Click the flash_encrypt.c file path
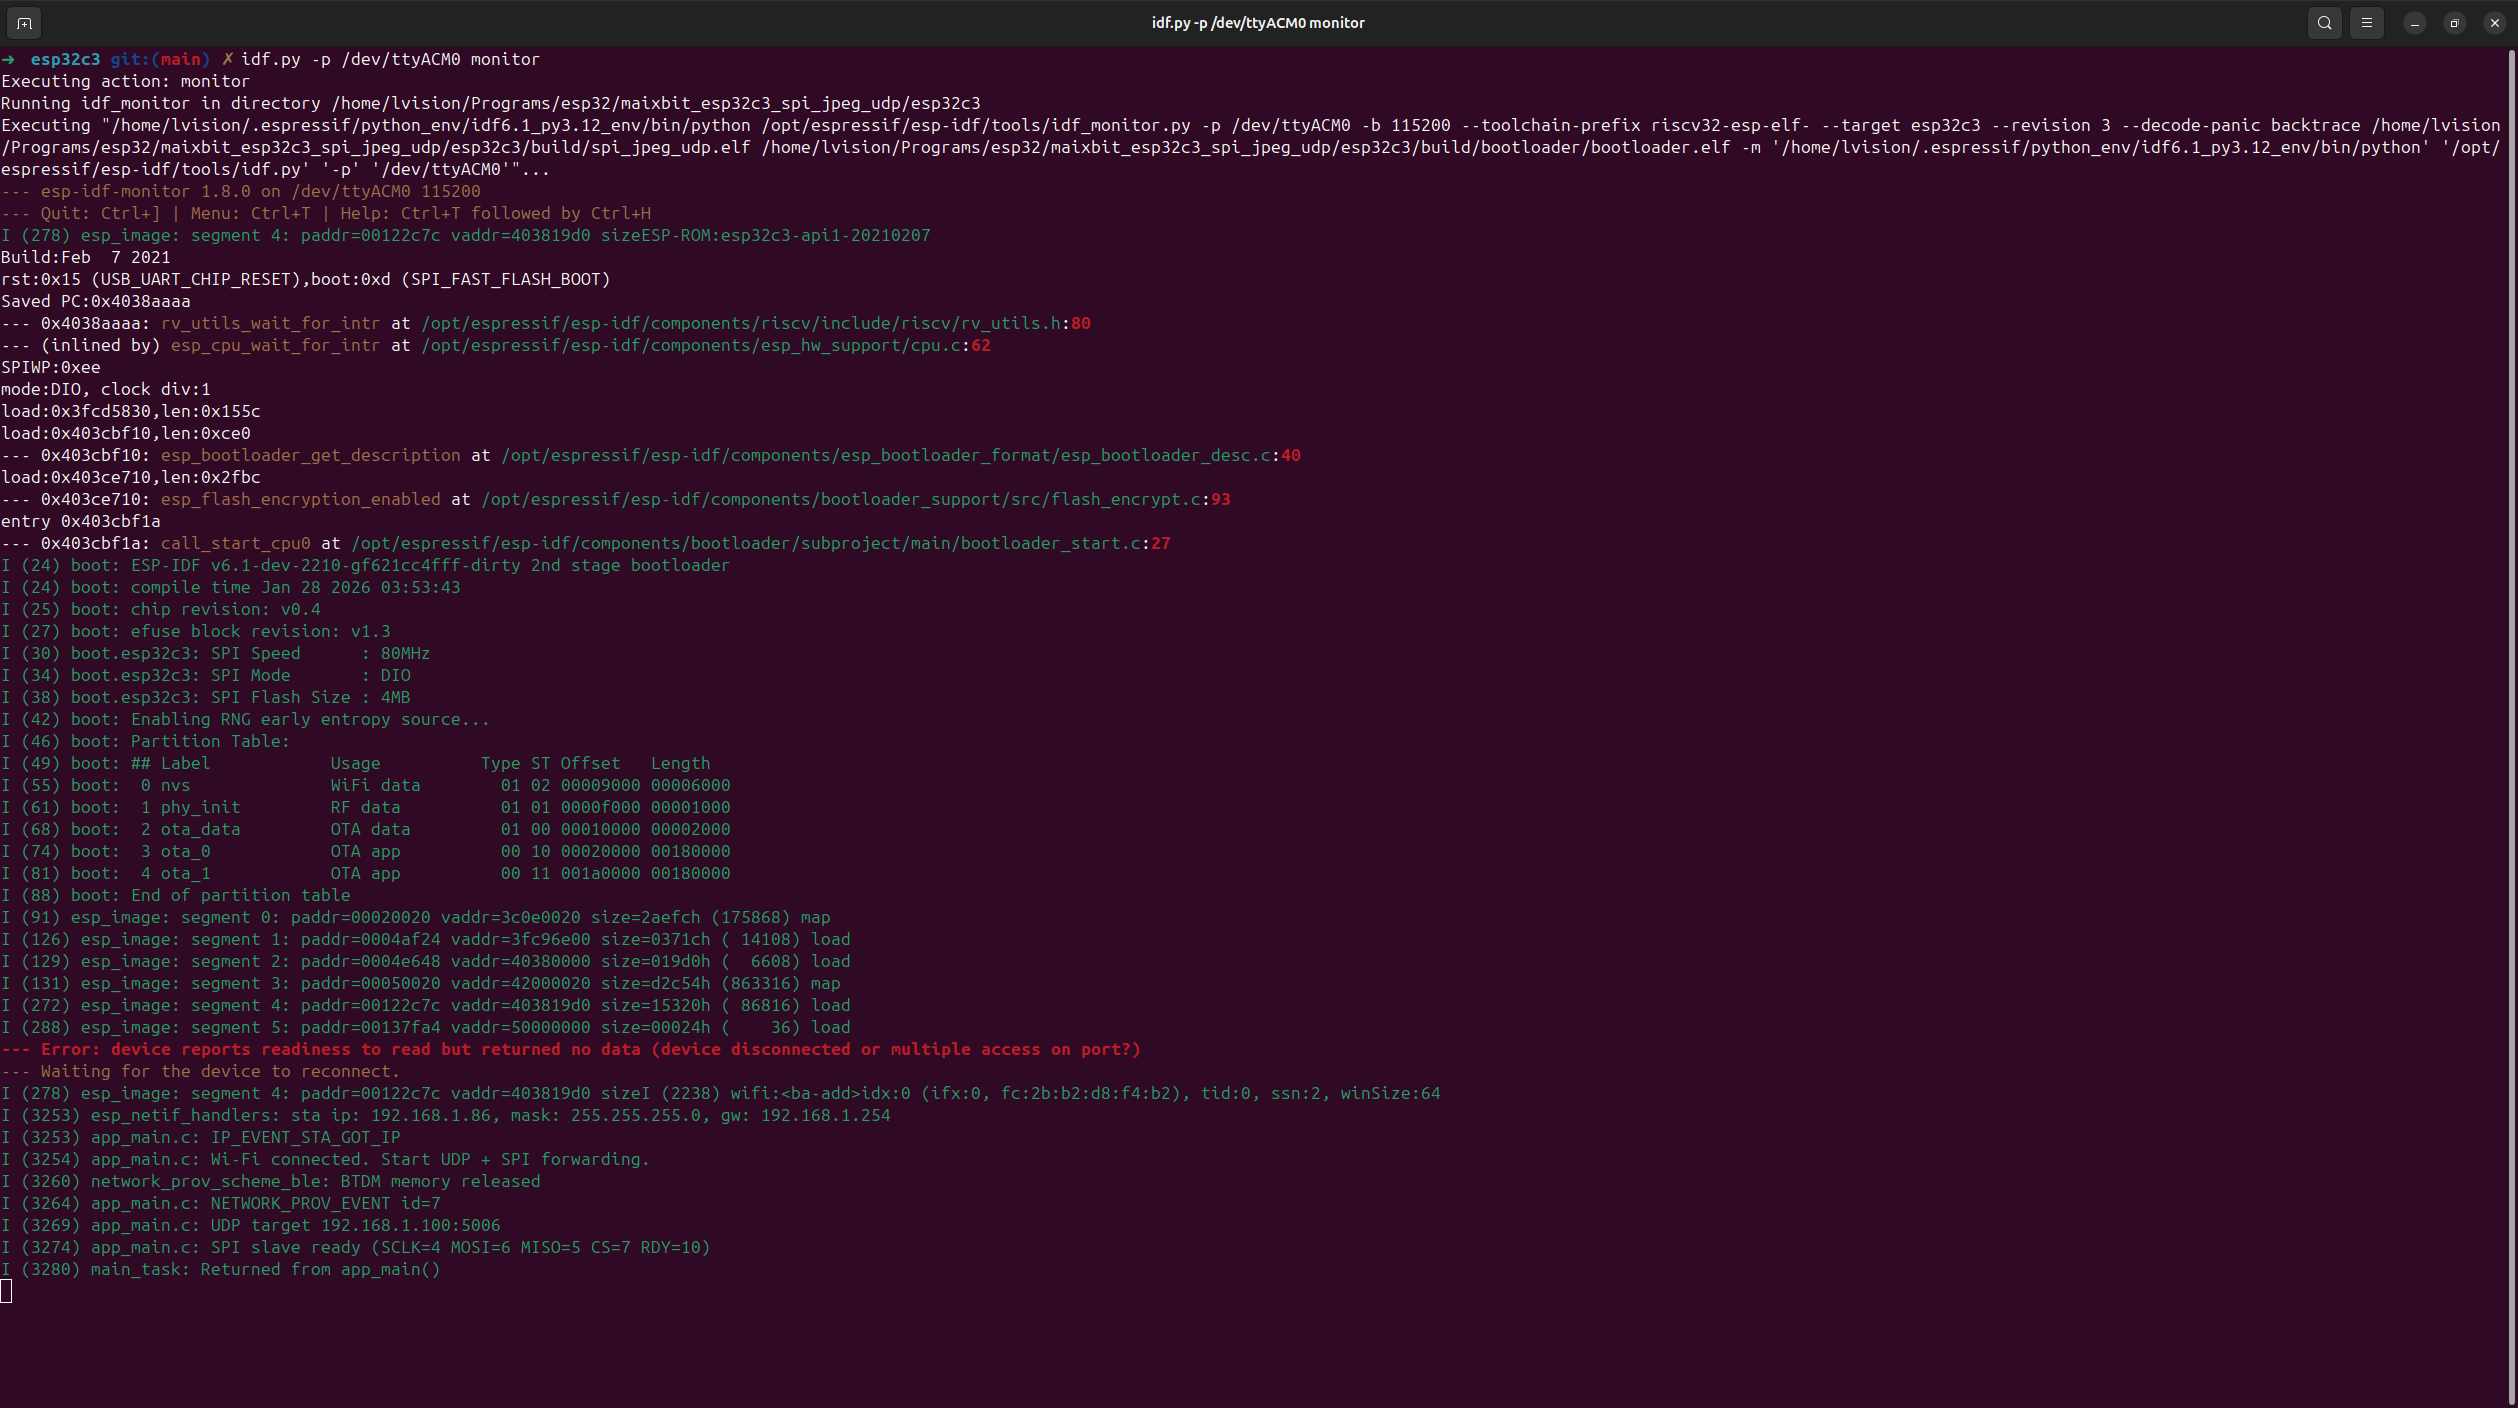Screen dimensions: 2518x1408 (x=840, y=499)
